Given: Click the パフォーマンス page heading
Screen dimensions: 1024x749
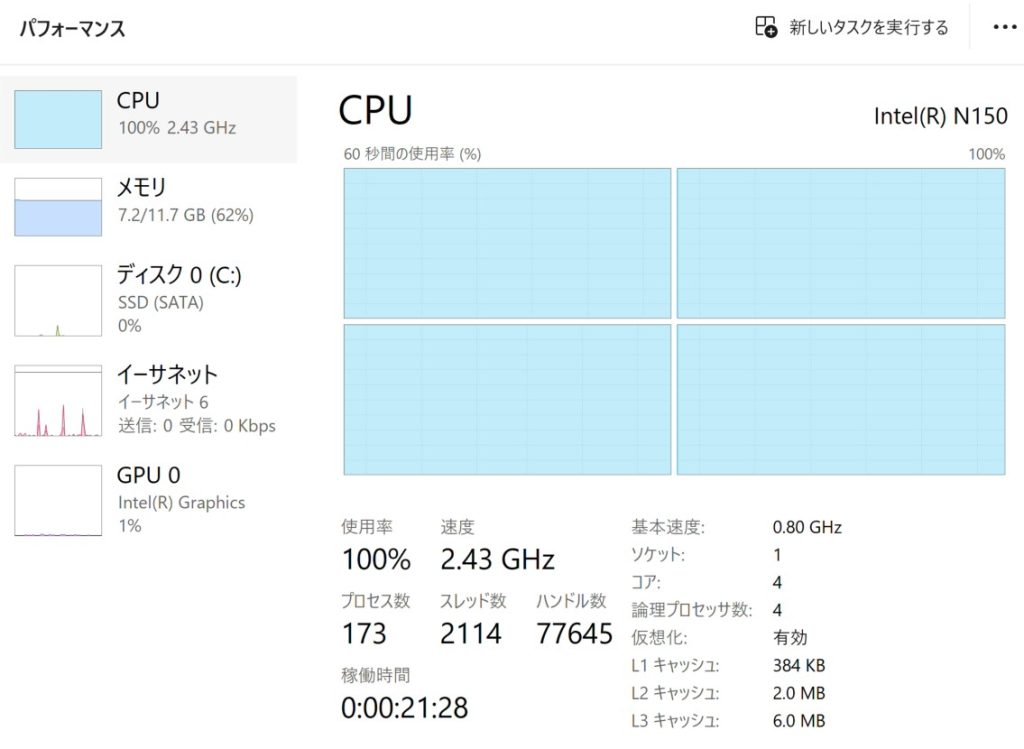Looking at the screenshot, I should (73, 28).
